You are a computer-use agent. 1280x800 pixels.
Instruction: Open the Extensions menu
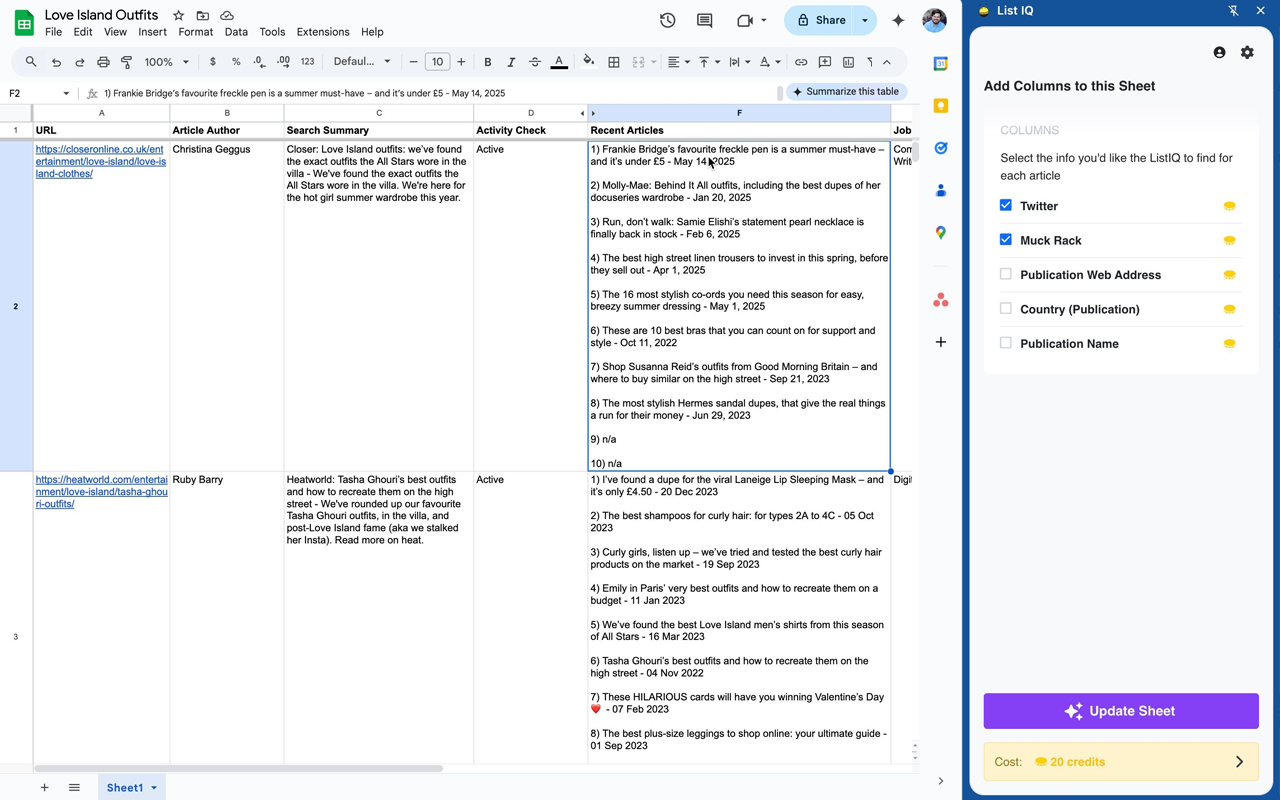click(323, 32)
